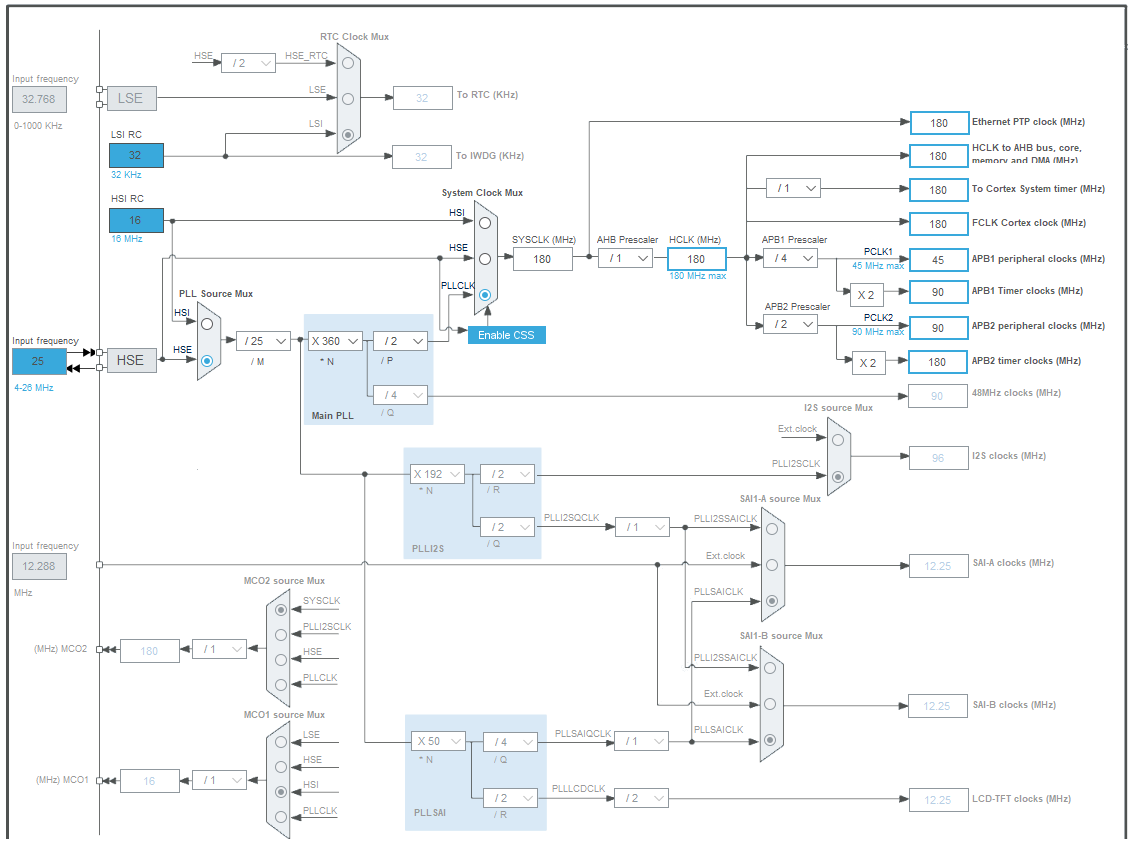Viewport: 1132px width, 842px height.
Task: Click the To IWDG (KHz) value field
Action: coord(422,157)
